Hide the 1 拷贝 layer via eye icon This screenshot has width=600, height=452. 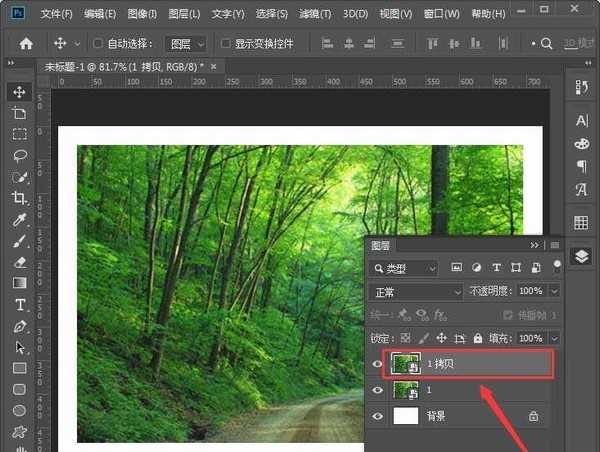coord(377,365)
